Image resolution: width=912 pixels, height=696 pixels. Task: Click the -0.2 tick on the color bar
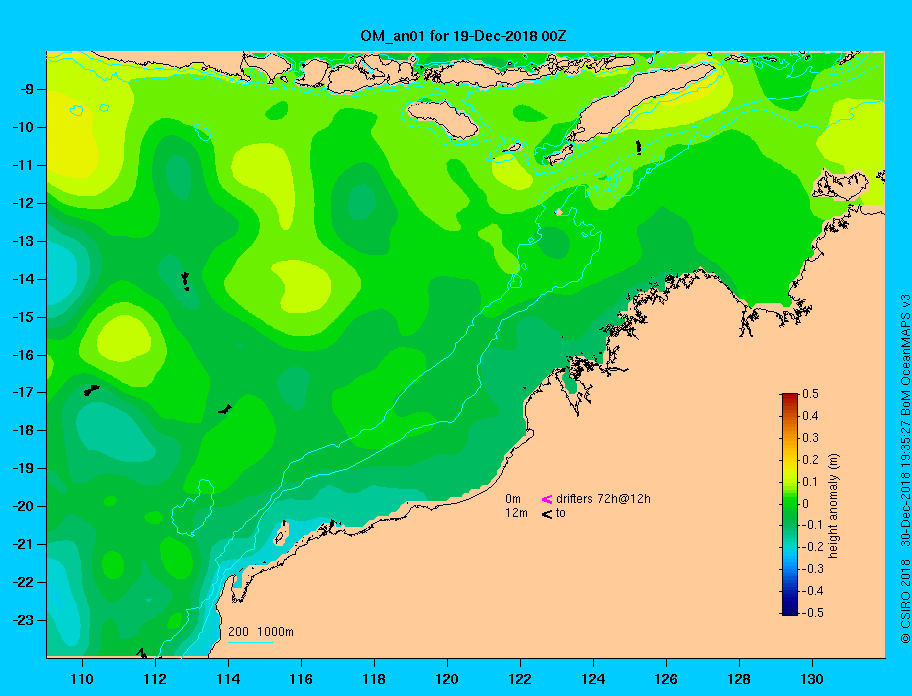coord(813,547)
